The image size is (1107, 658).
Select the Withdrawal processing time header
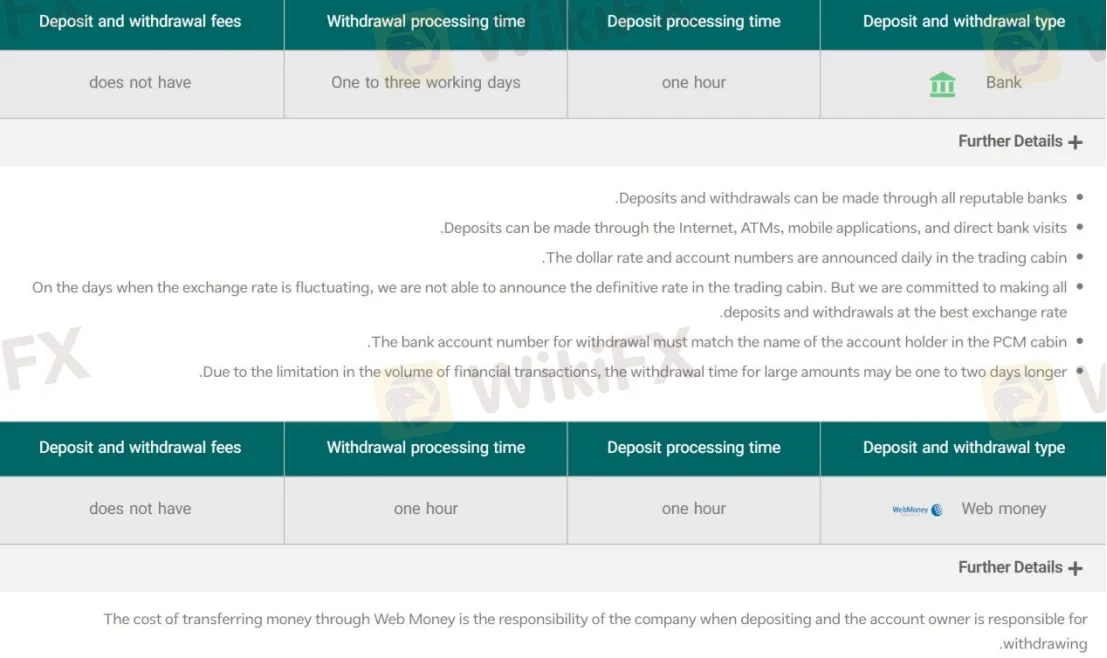point(425,20)
